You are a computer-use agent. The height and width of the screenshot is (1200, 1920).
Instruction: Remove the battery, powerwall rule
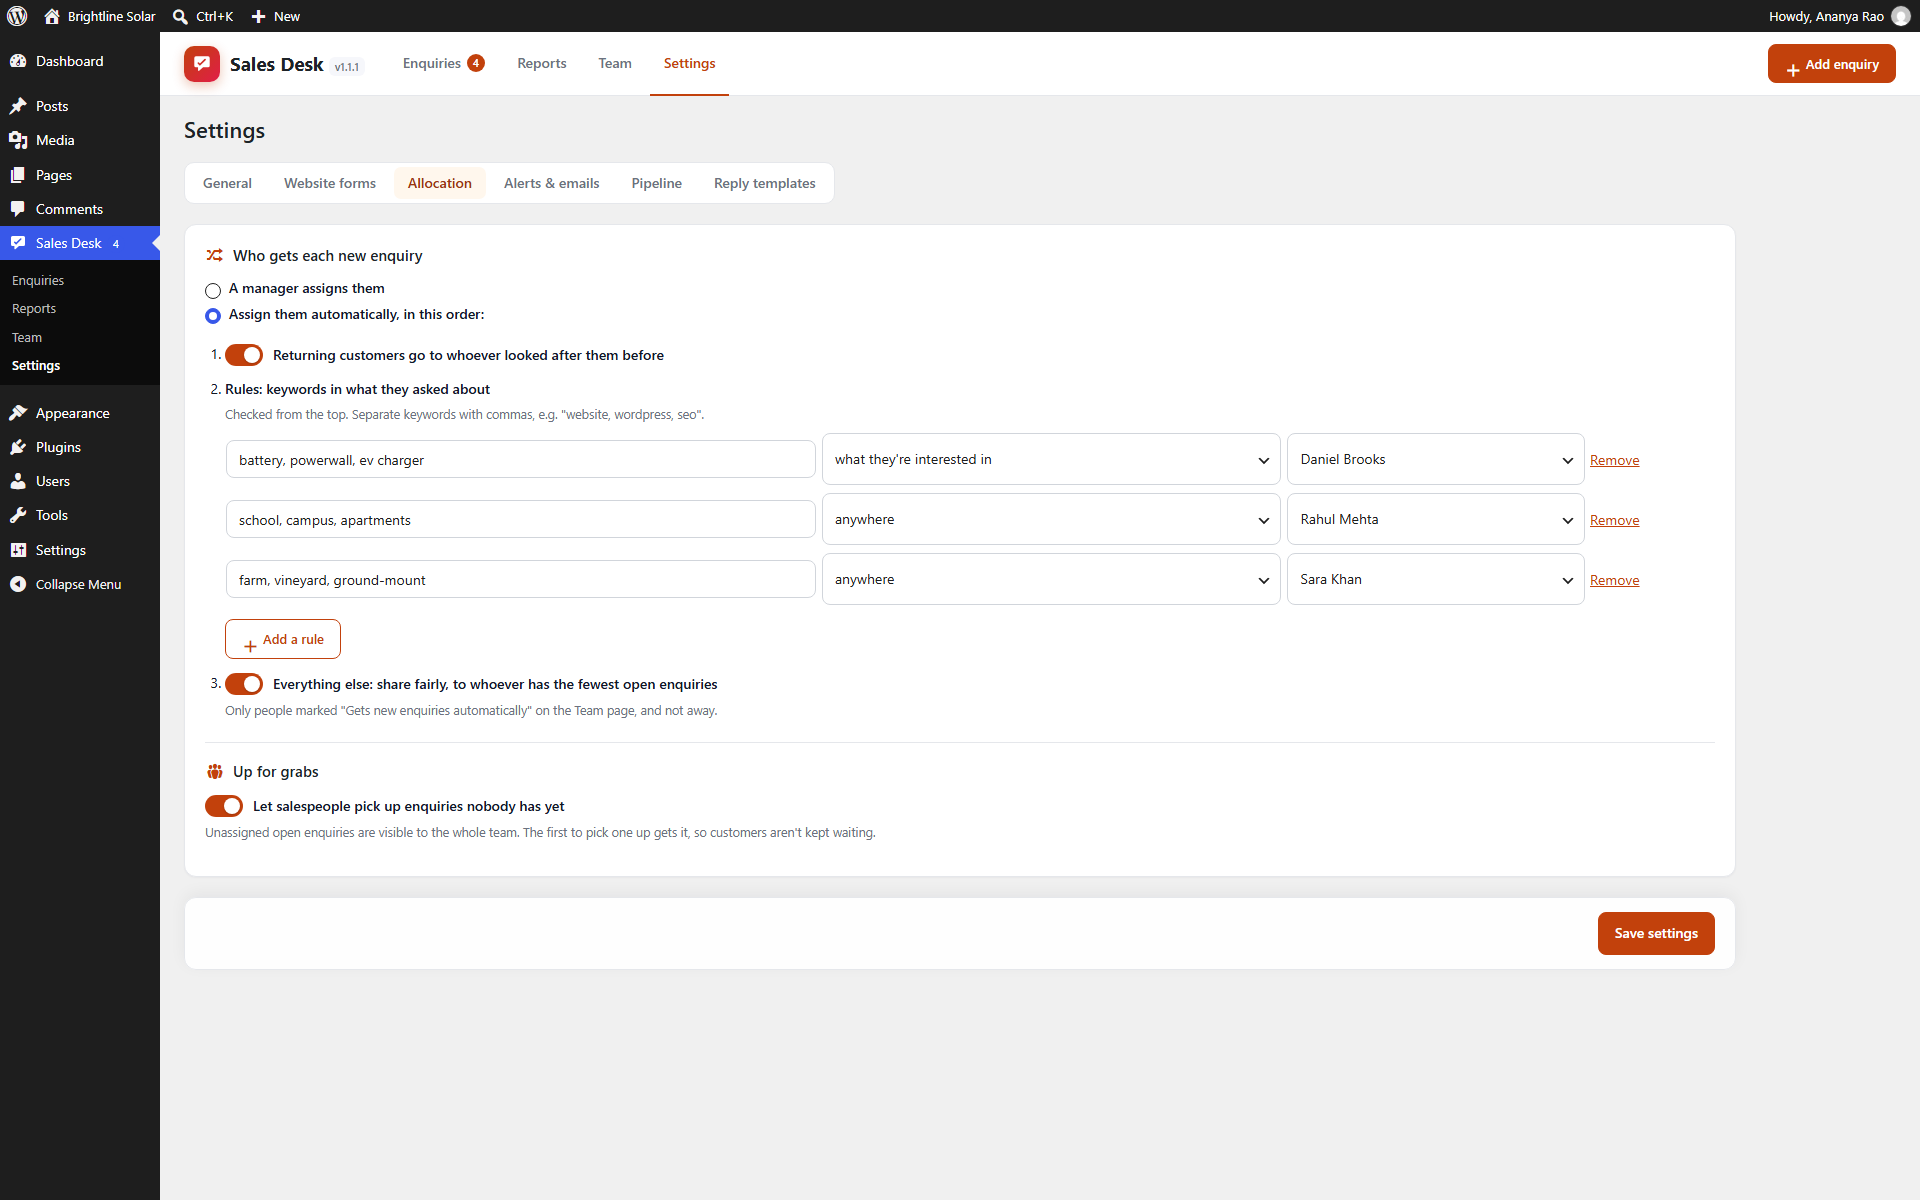(x=1614, y=460)
